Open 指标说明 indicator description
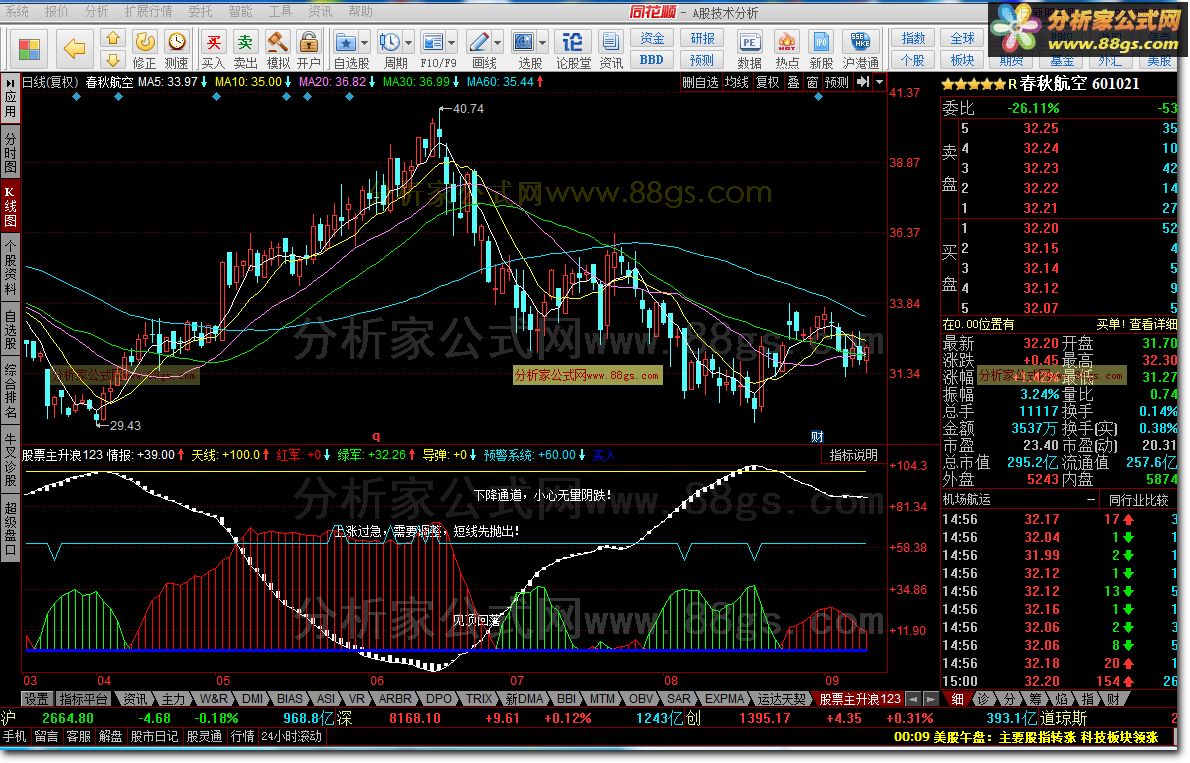1190x763 pixels. (854, 455)
